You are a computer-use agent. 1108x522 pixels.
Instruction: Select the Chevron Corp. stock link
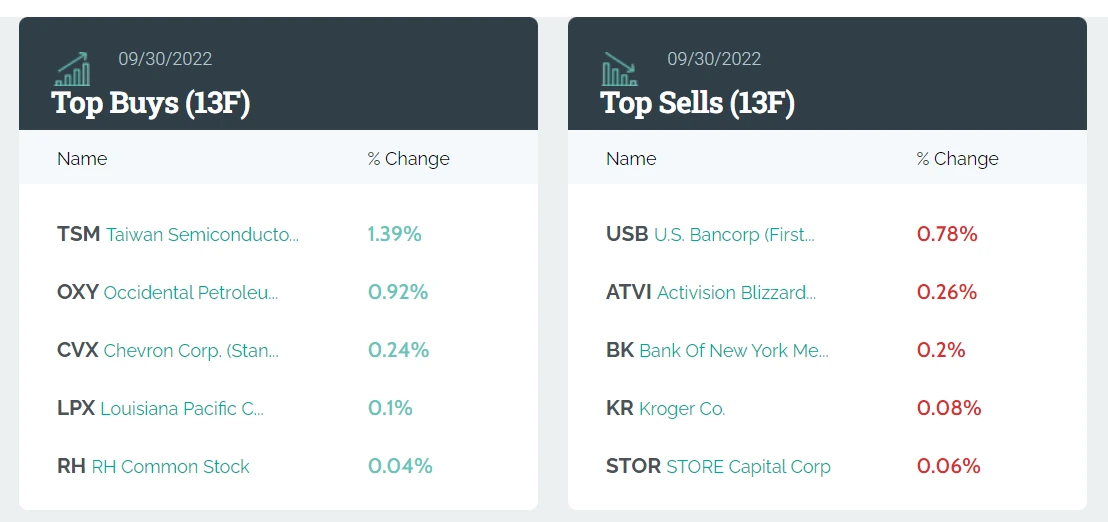click(191, 351)
